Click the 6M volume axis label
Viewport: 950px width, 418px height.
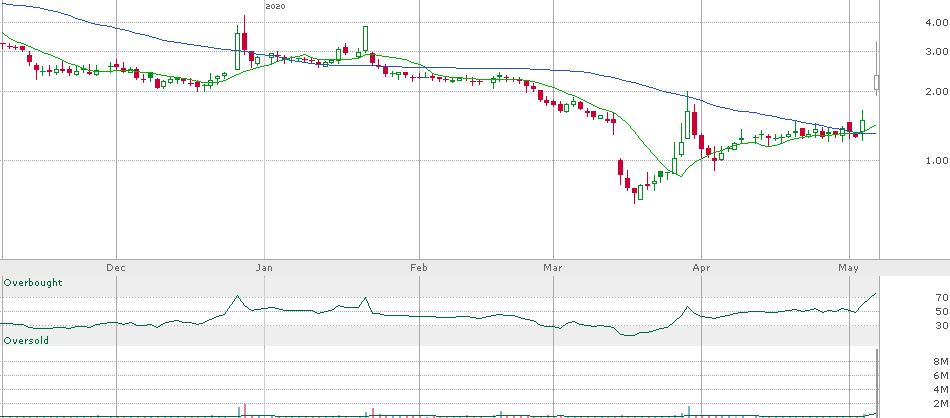(940, 376)
